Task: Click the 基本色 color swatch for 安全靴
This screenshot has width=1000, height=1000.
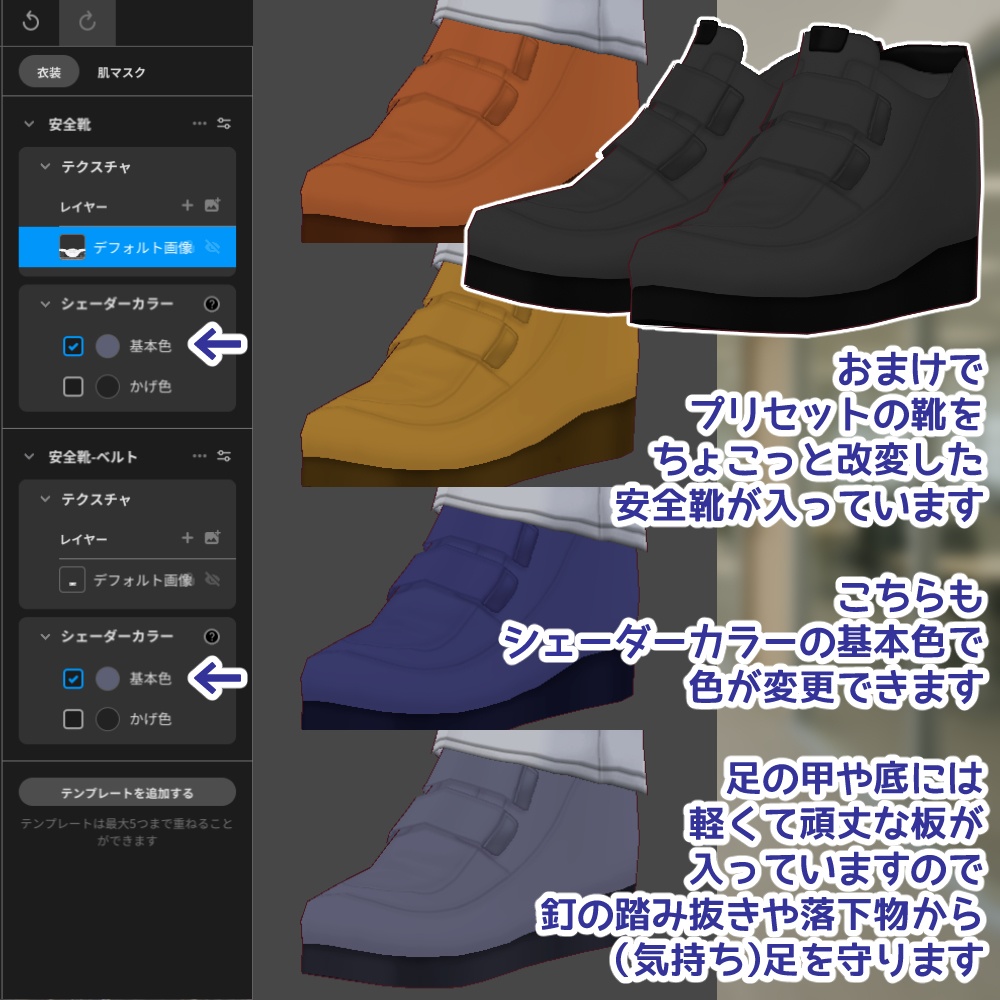Action: click(x=108, y=348)
